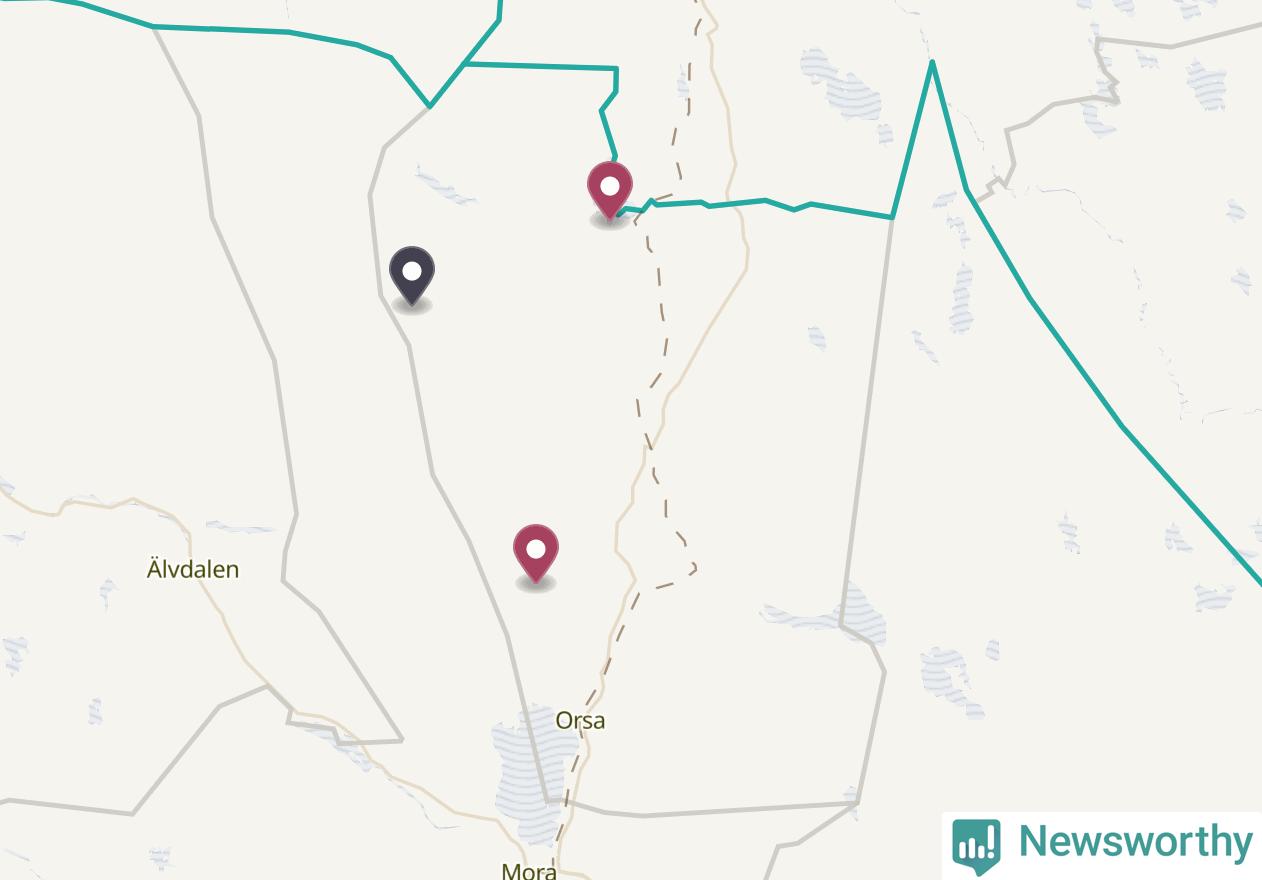1262x880 pixels.
Task: Click the Älvdalen town label
Action: (193, 570)
